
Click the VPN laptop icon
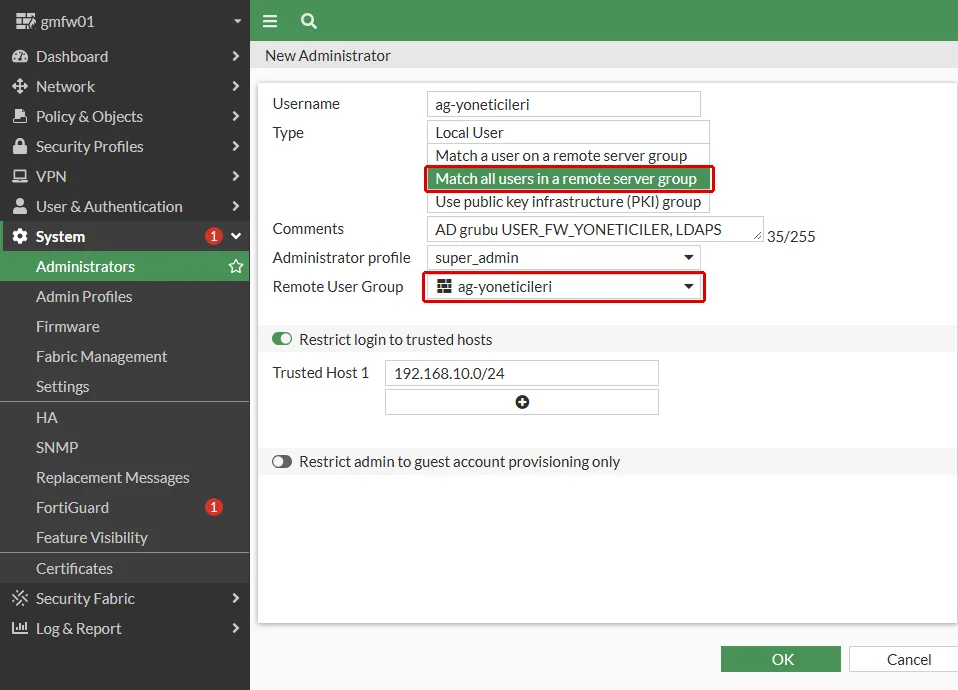[20, 176]
